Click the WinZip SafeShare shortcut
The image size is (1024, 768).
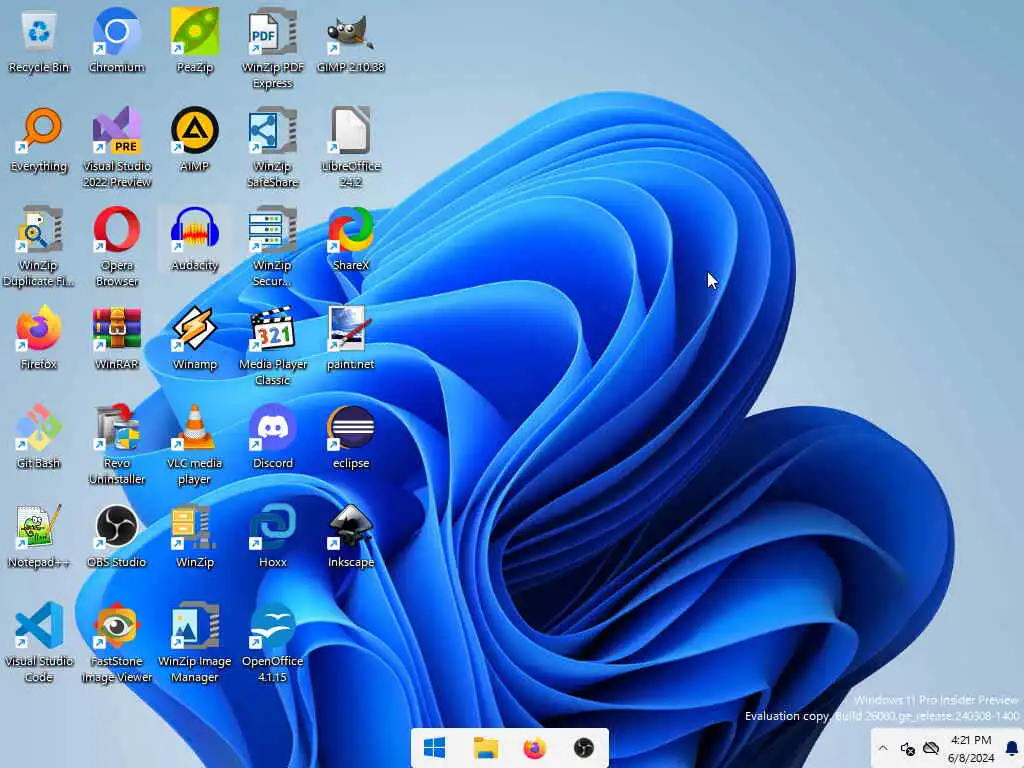coord(272,148)
